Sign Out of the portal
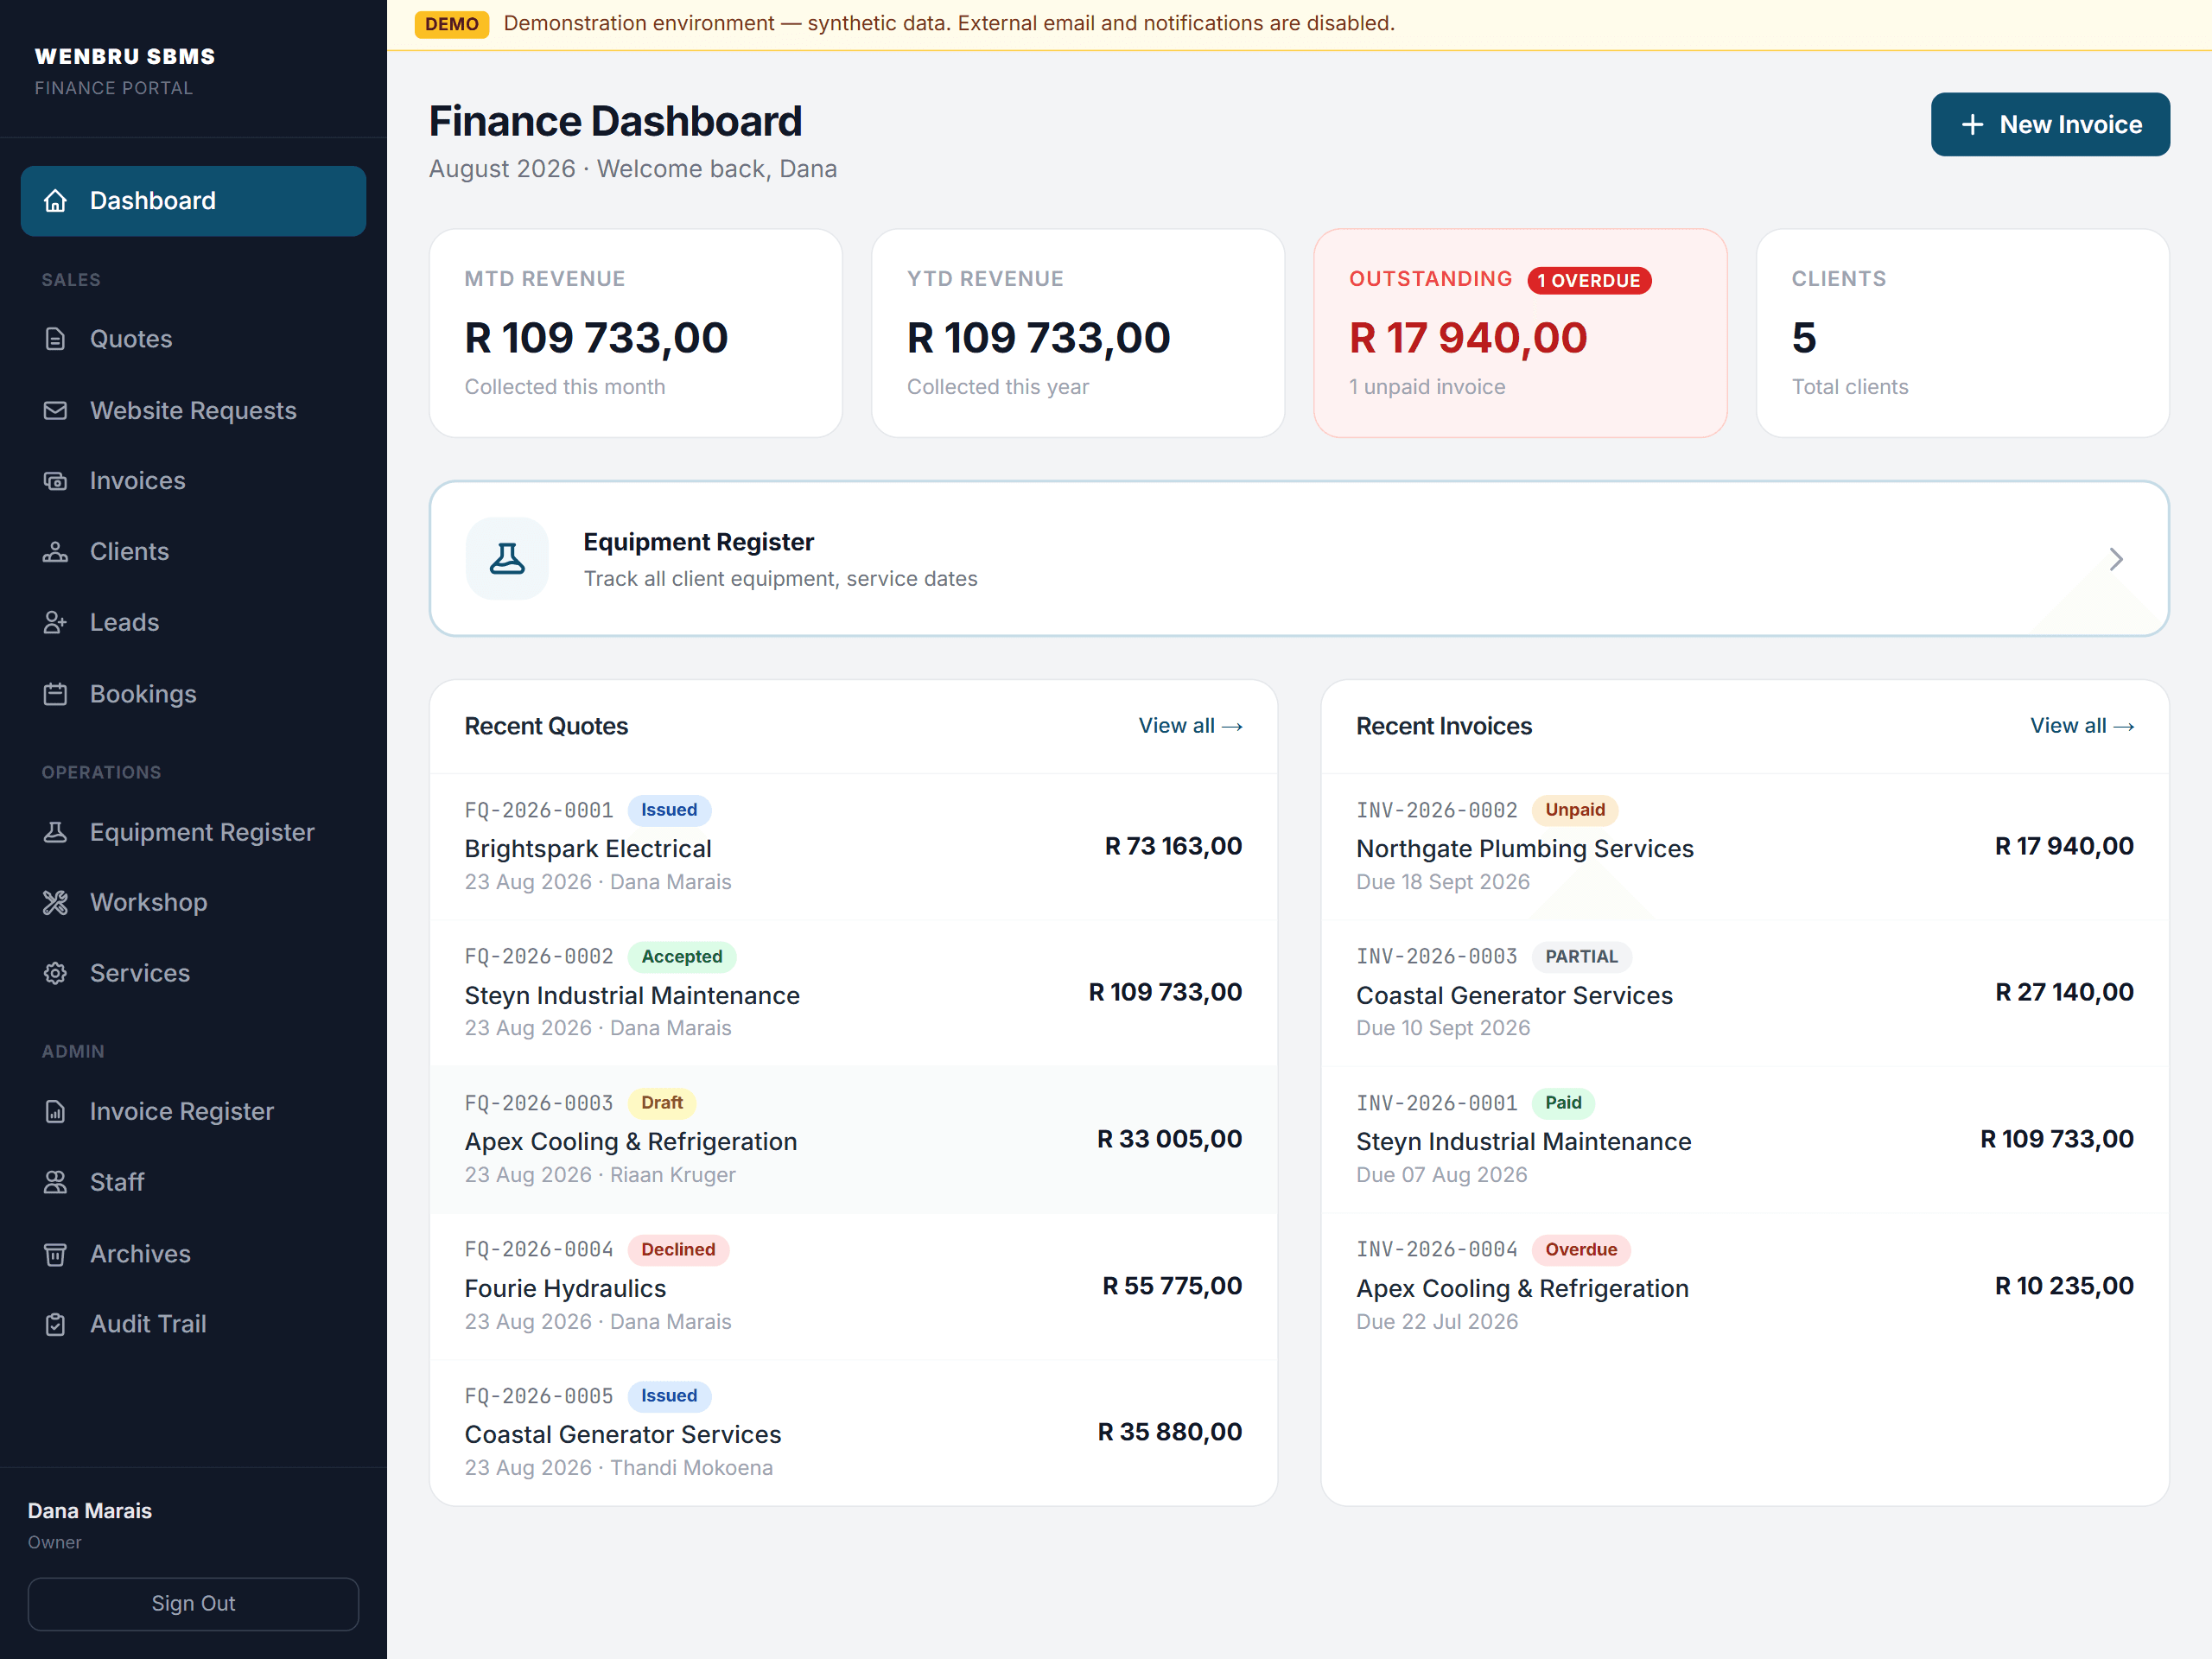 tap(193, 1604)
